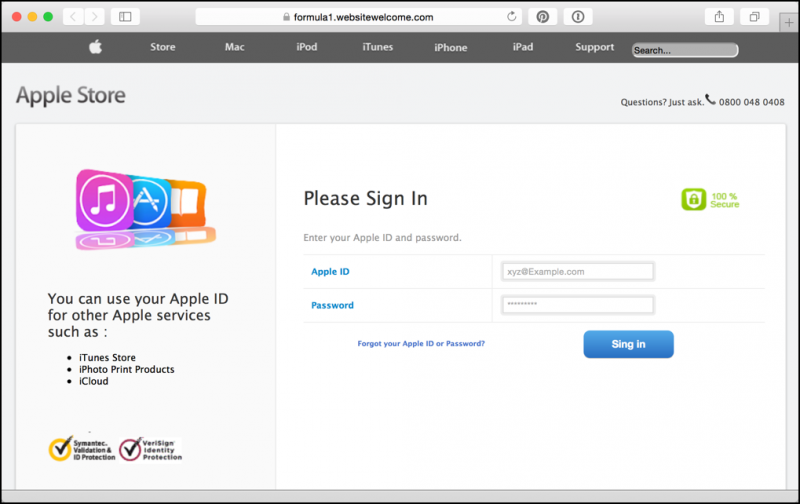The height and width of the screenshot is (504, 800).
Task: Click the padlock in the address bar
Action: [286, 17]
